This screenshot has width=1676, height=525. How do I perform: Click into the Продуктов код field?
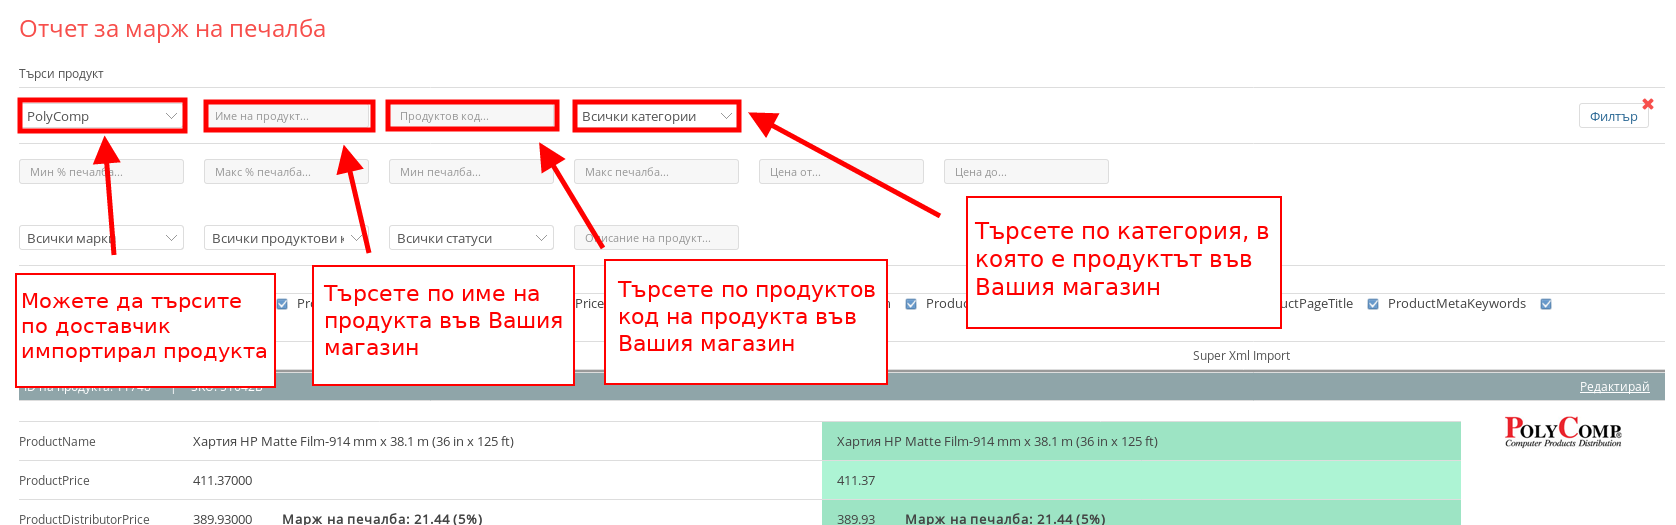pyautogui.click(x=472, y=116)
